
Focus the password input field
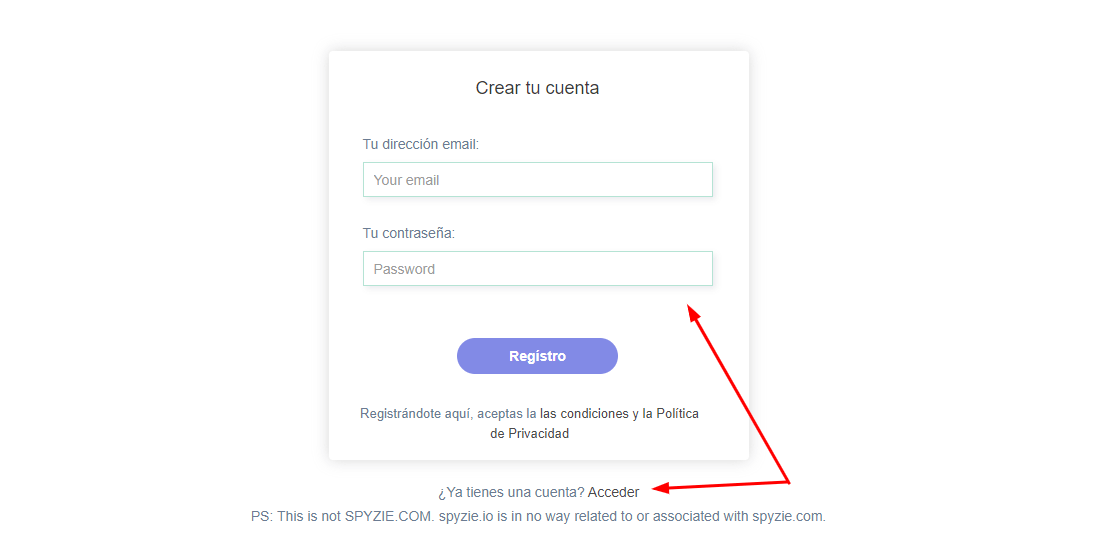[537, 269]
